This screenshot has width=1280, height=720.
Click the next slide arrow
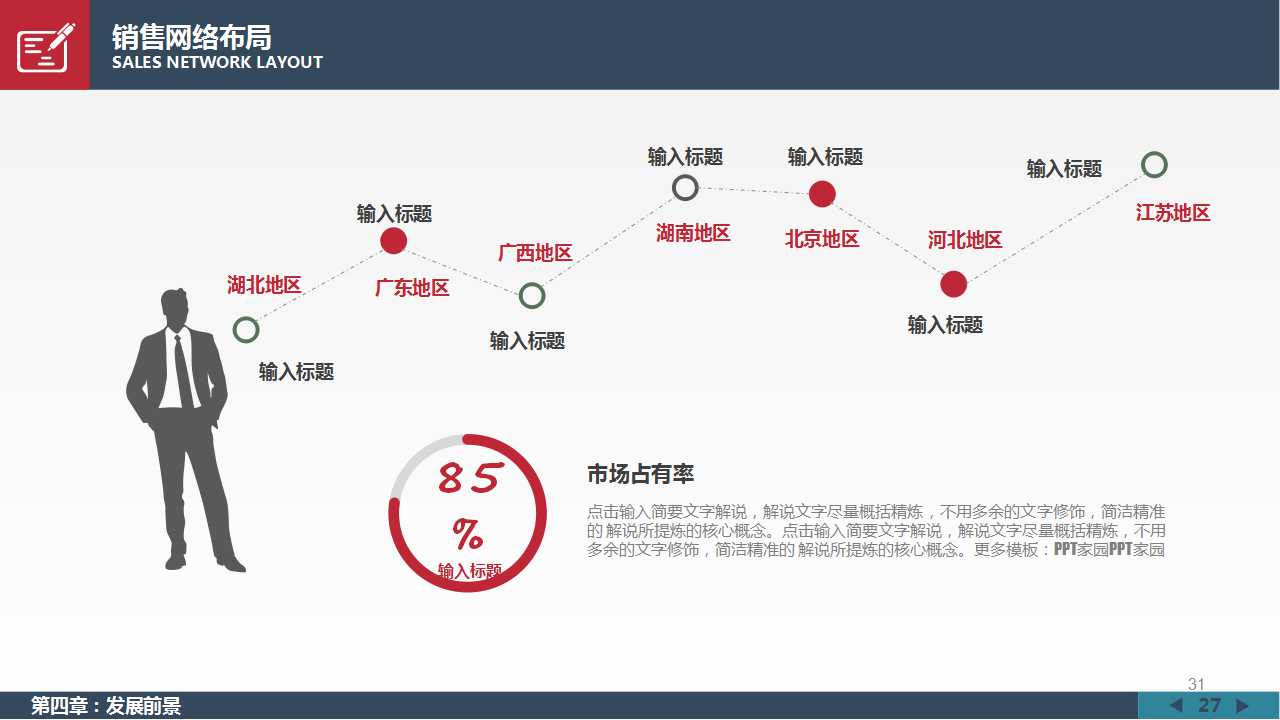click(x=1243, y=706)
